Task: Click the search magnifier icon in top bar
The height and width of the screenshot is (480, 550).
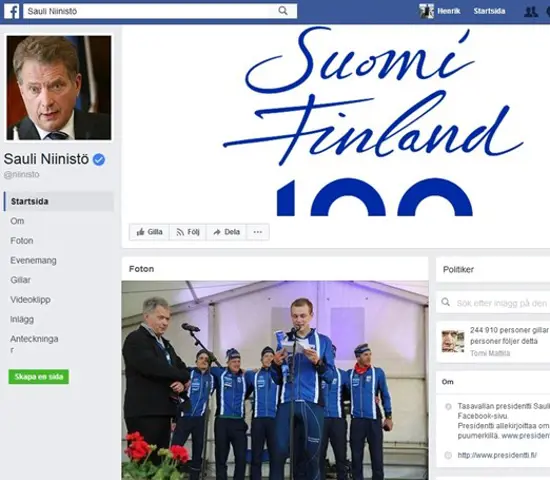Action: [283, 11]
